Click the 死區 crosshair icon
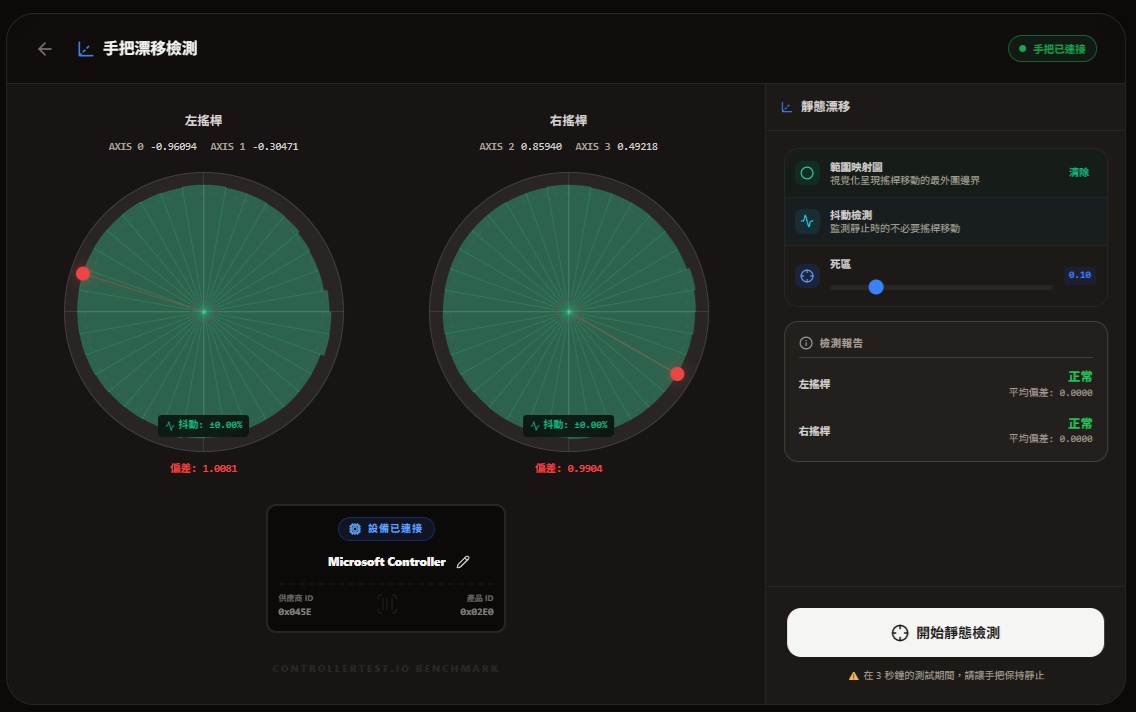The height and width of the screenshot is (712, 1136). pyautogui.click(x=807, y=276)
